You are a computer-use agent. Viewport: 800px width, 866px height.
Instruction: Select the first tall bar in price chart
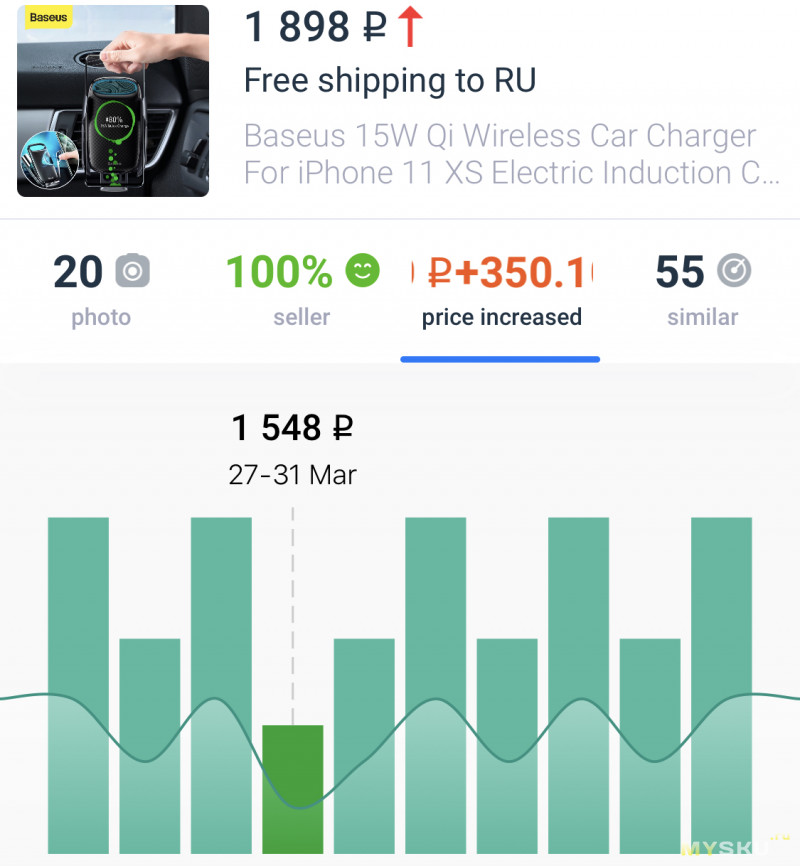78,685
